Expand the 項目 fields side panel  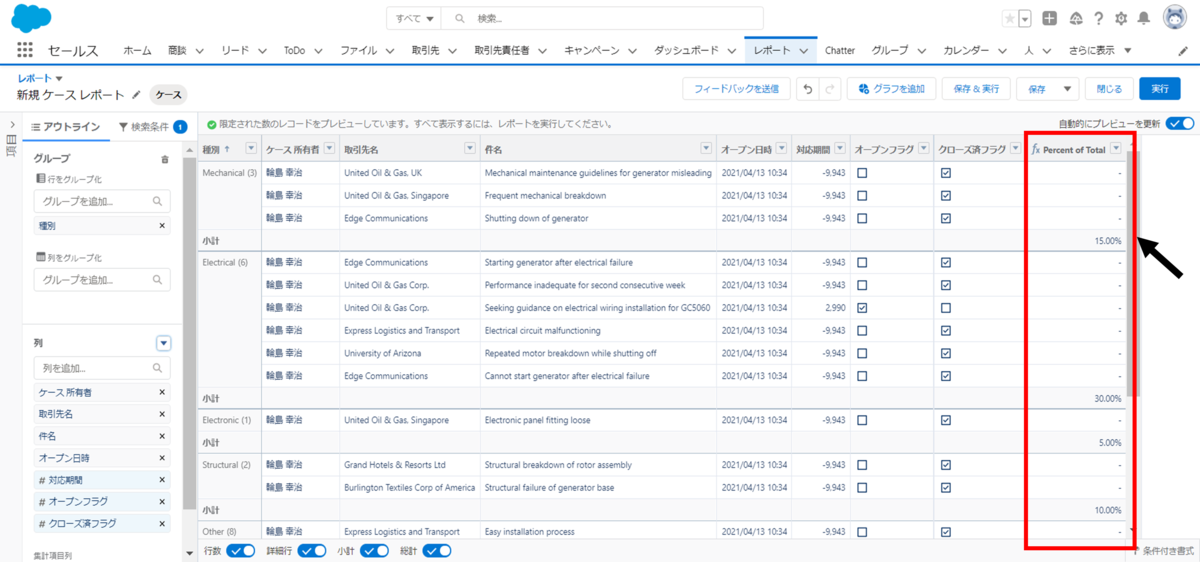pos(11,126)
